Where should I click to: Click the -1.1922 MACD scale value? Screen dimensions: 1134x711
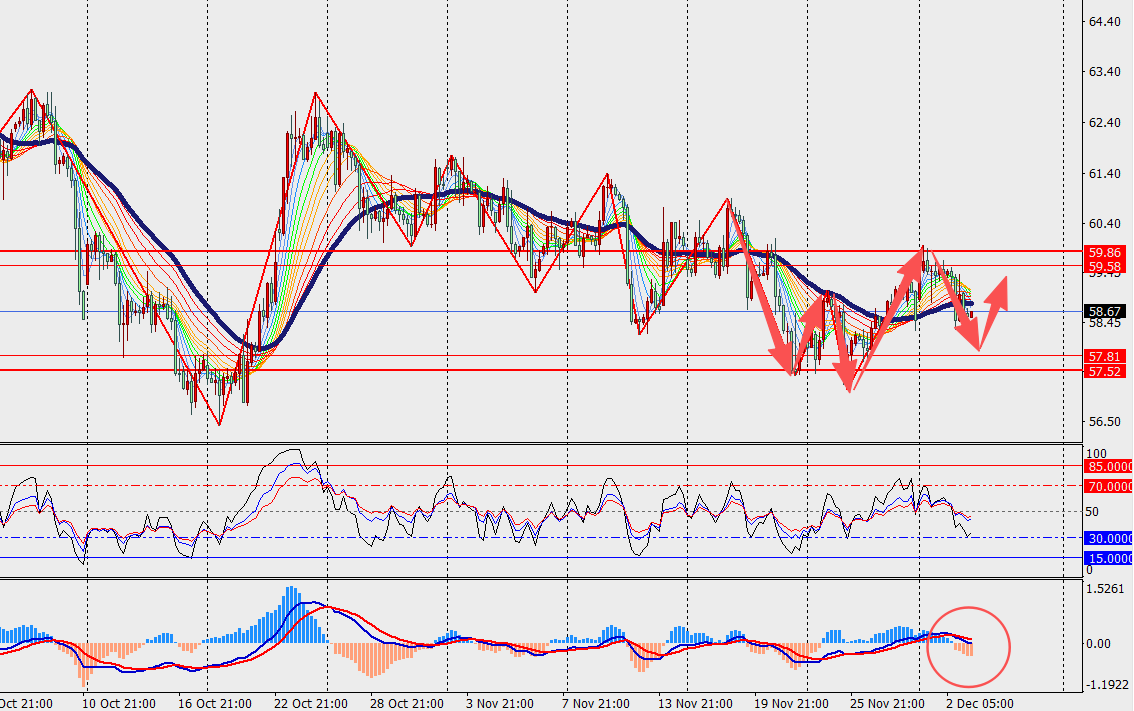tap(1105, 686)
